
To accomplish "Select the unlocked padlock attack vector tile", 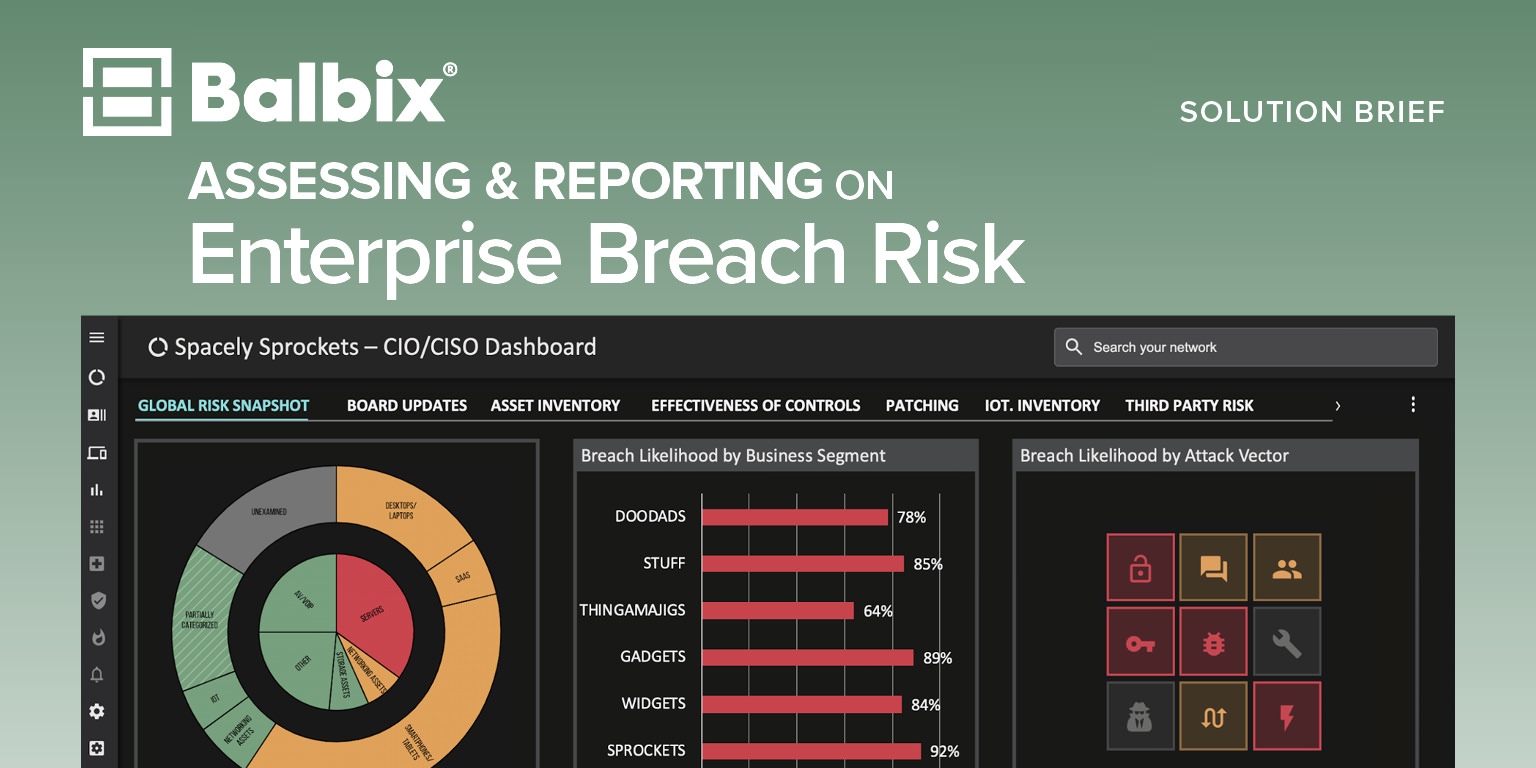I will click(x=1140, y=568).
